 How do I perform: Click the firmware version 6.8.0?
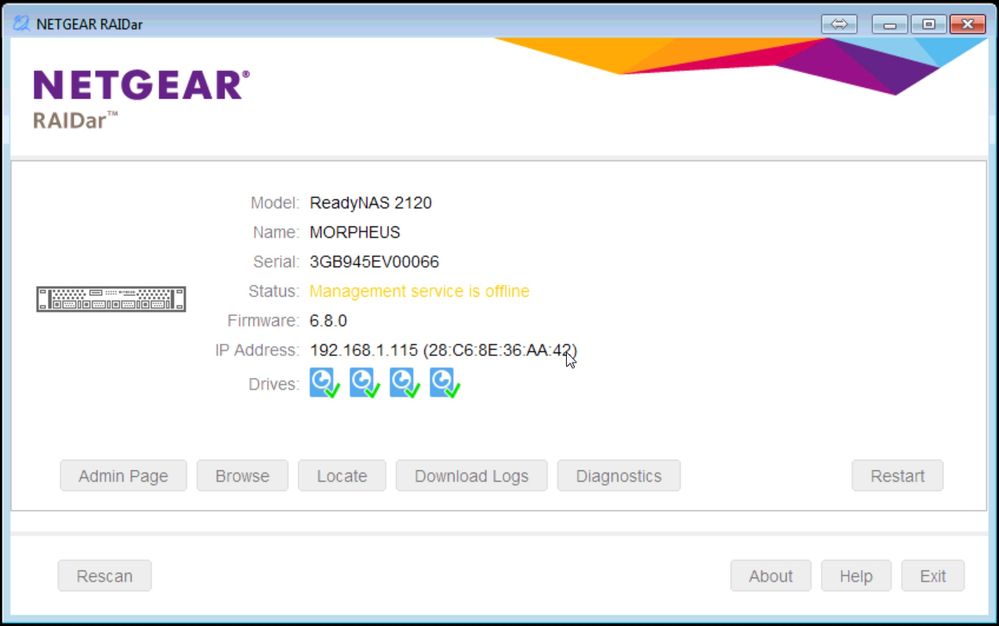[x=328, y=320]
